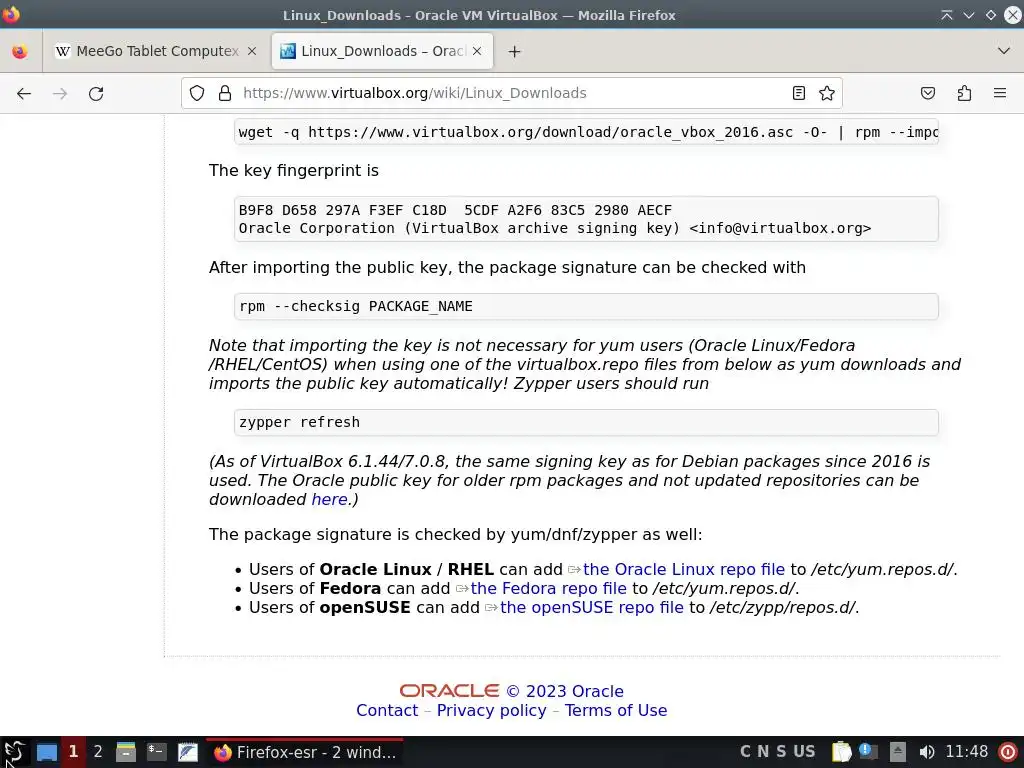Expand the list all tabs chevron

[x=1004, y=51]
